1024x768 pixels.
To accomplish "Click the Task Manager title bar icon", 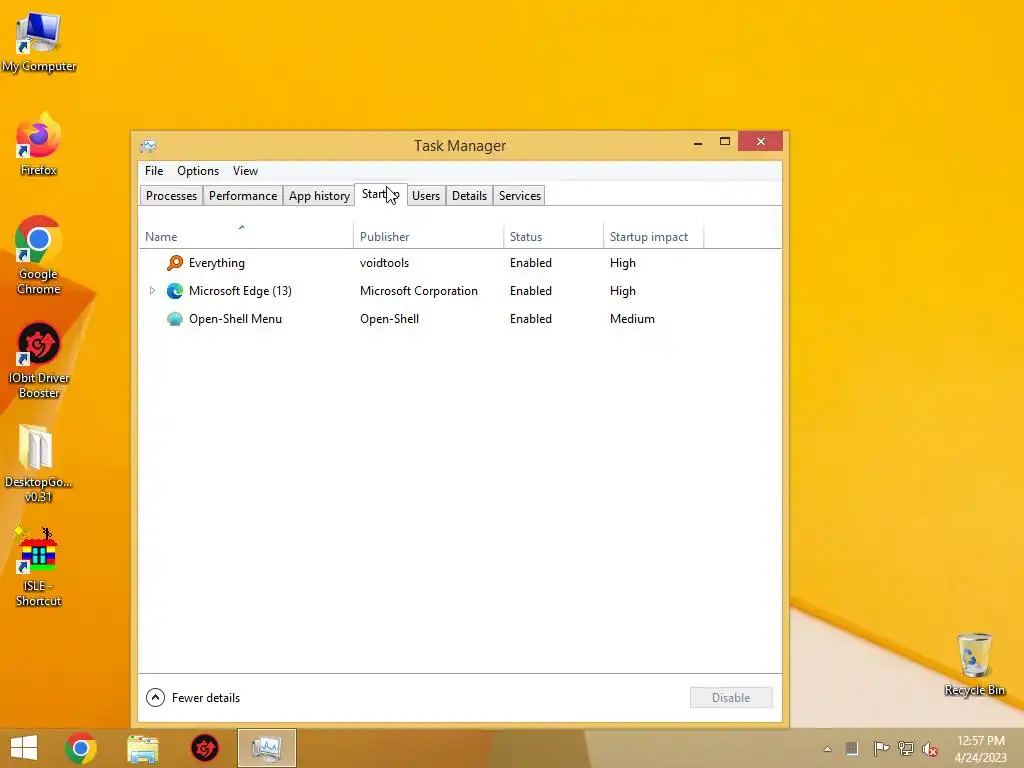I will coord(148,146).
